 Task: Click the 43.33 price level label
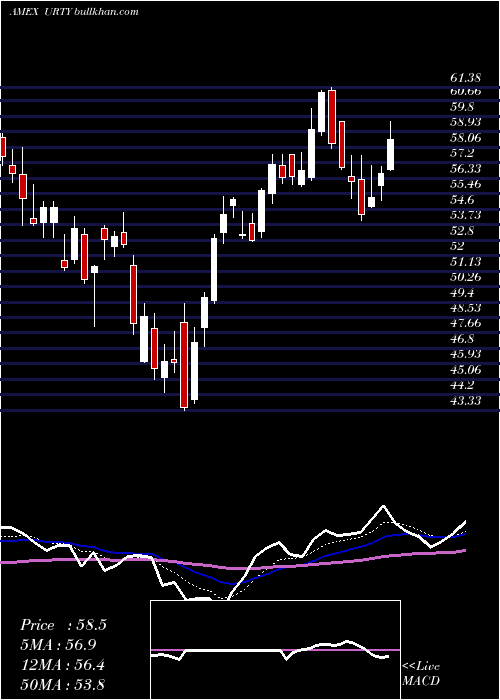[465, 400]
